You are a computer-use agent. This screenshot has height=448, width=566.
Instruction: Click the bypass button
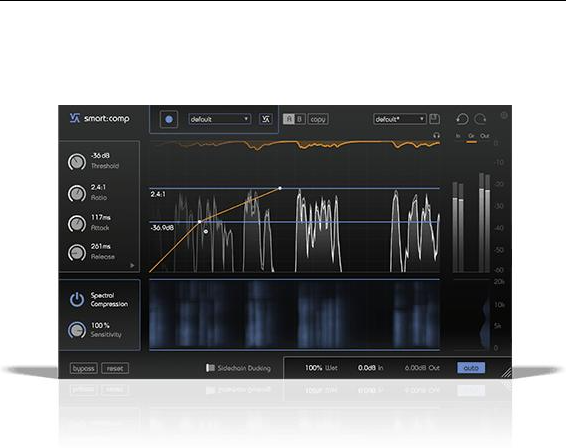pos(84,368)
